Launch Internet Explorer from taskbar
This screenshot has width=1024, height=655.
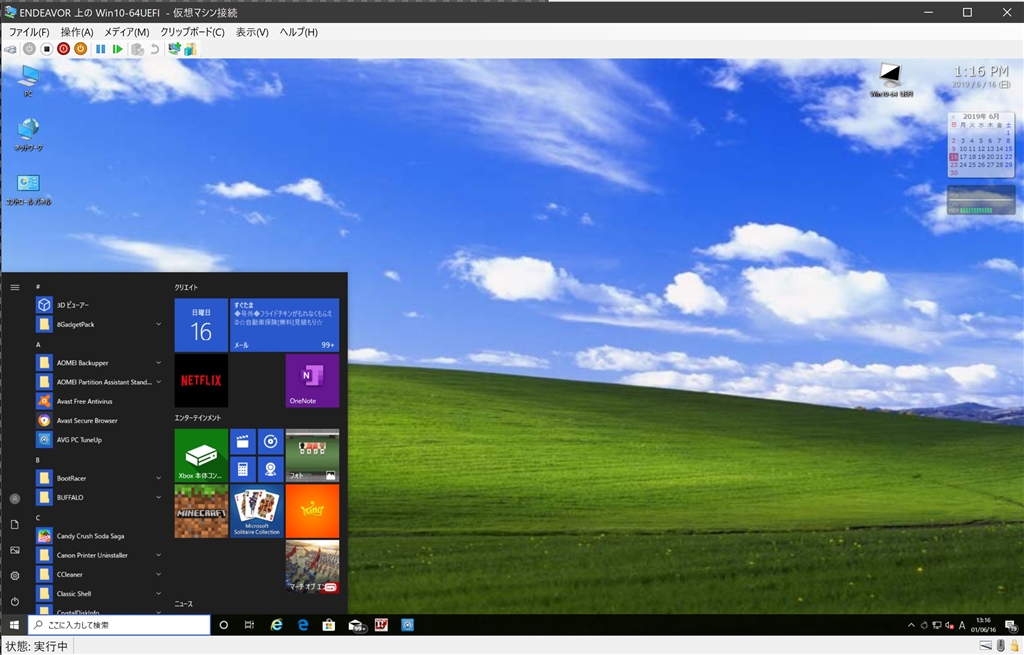click(276, 626)
